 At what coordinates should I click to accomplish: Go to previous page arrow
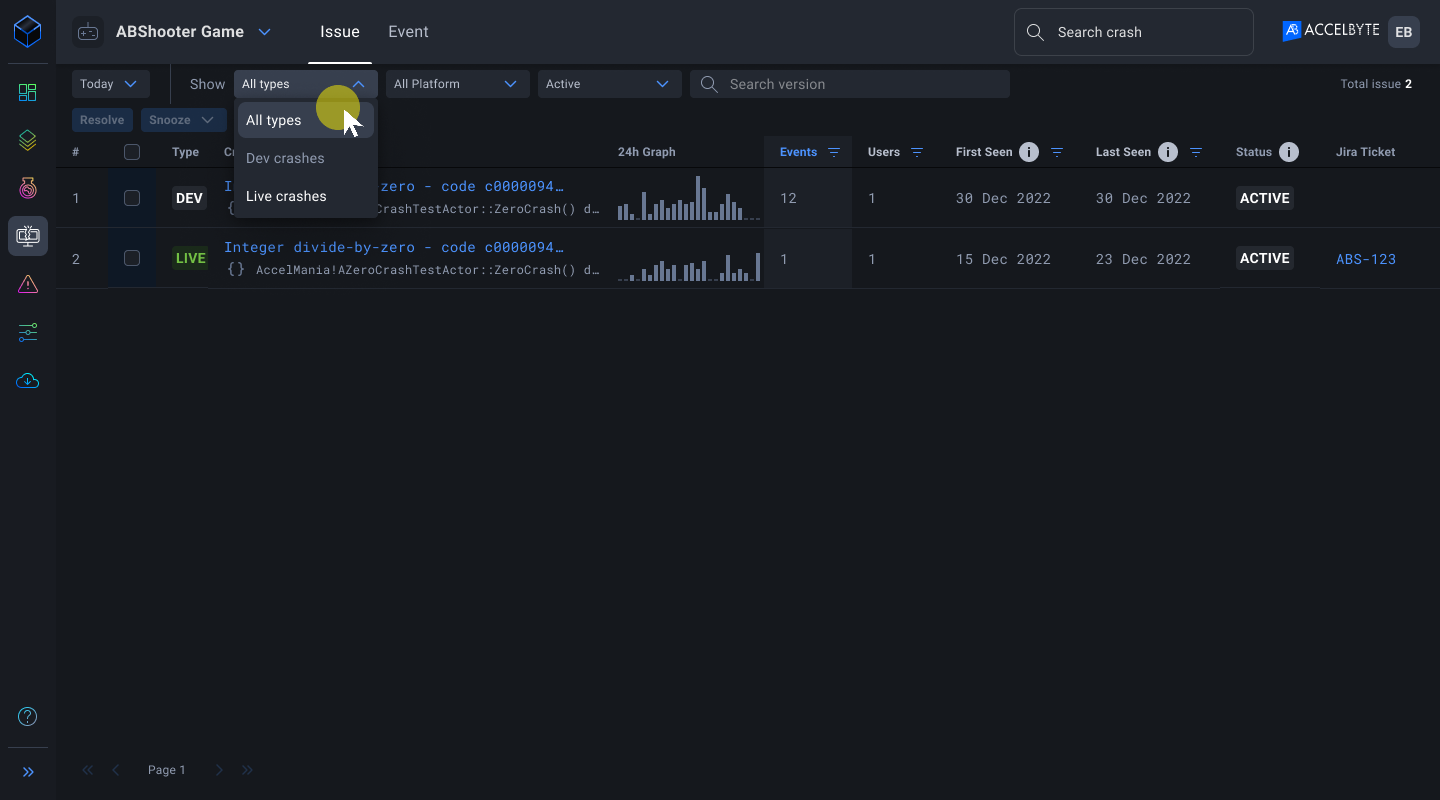click(116, 770)
